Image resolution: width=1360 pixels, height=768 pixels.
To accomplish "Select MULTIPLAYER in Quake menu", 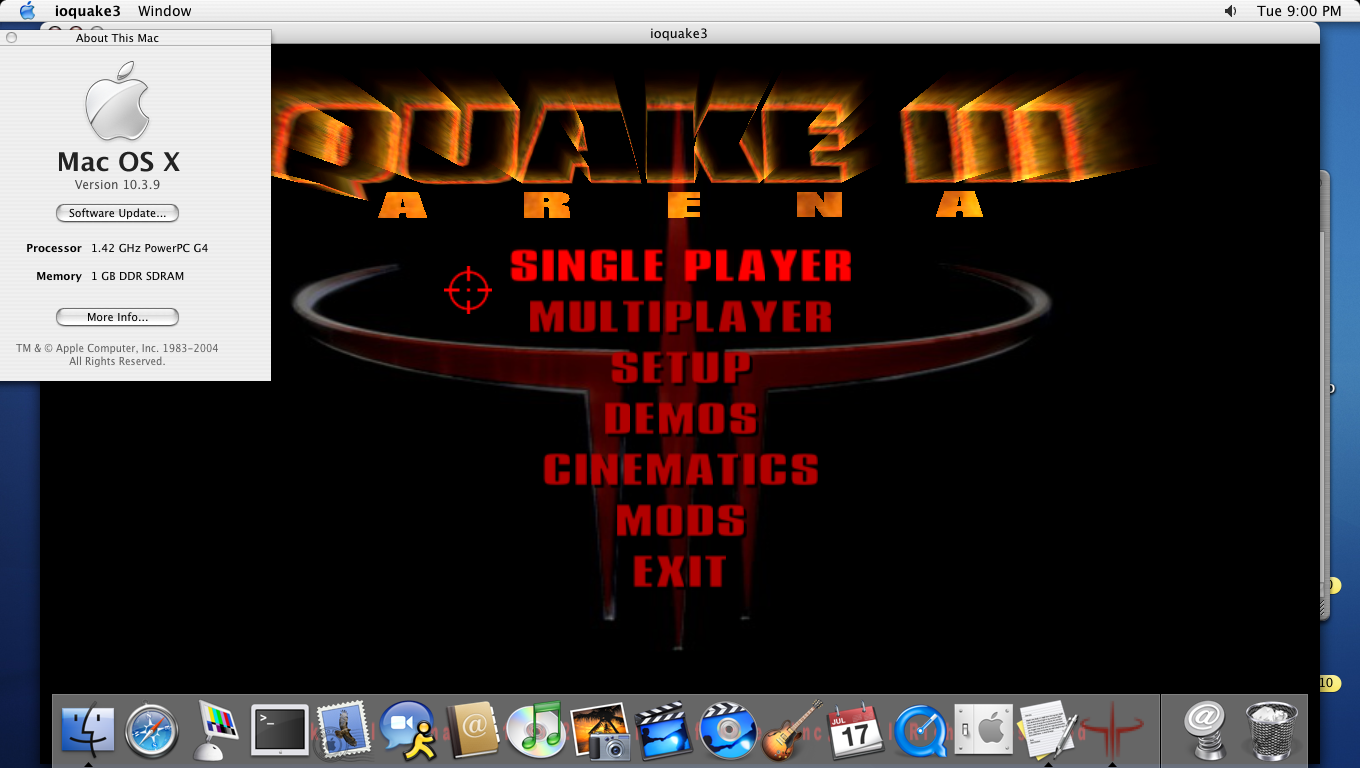I will (x=681, y=317).
